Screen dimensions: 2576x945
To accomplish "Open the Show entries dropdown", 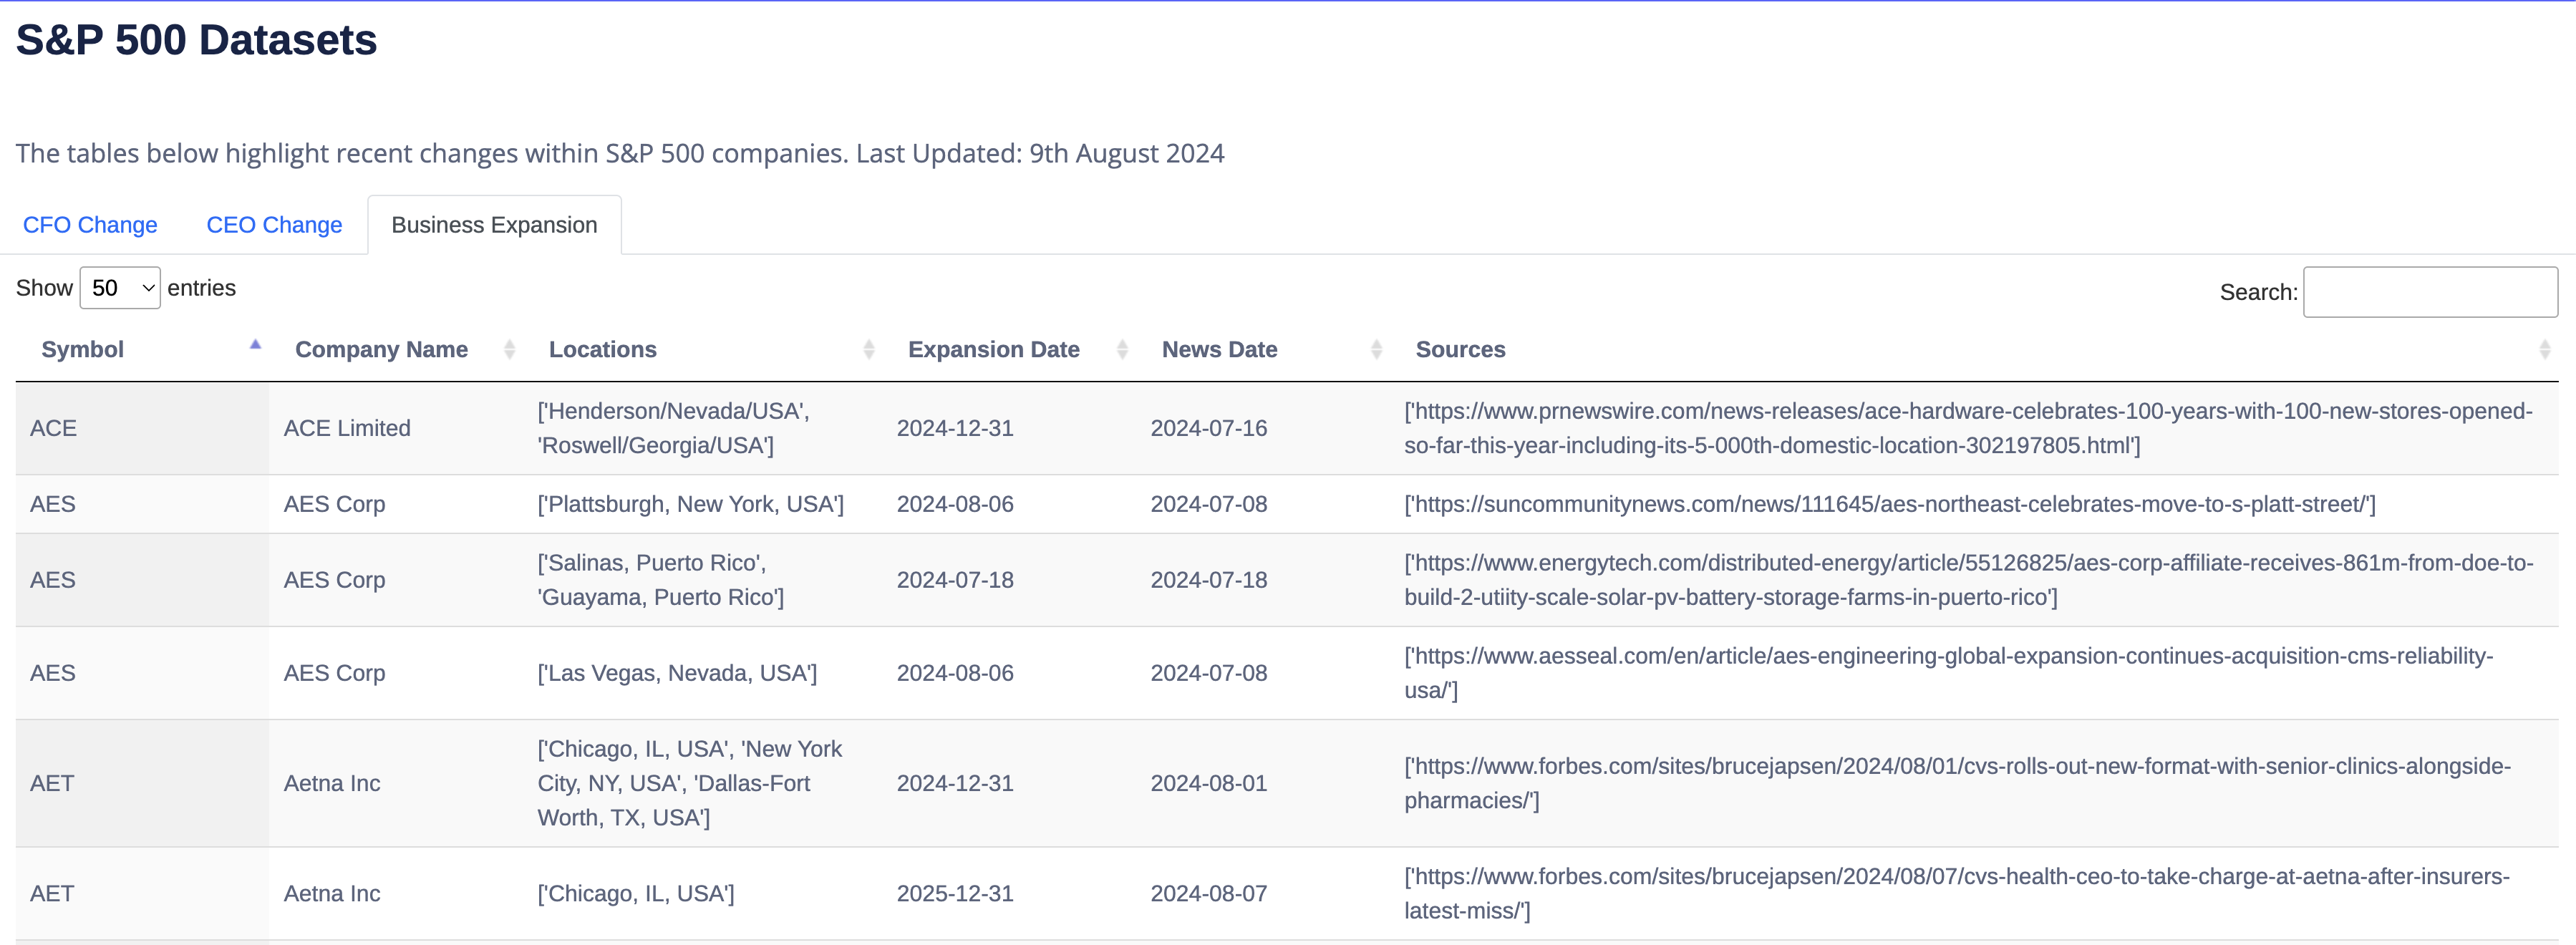I will [x=120, y=288].
